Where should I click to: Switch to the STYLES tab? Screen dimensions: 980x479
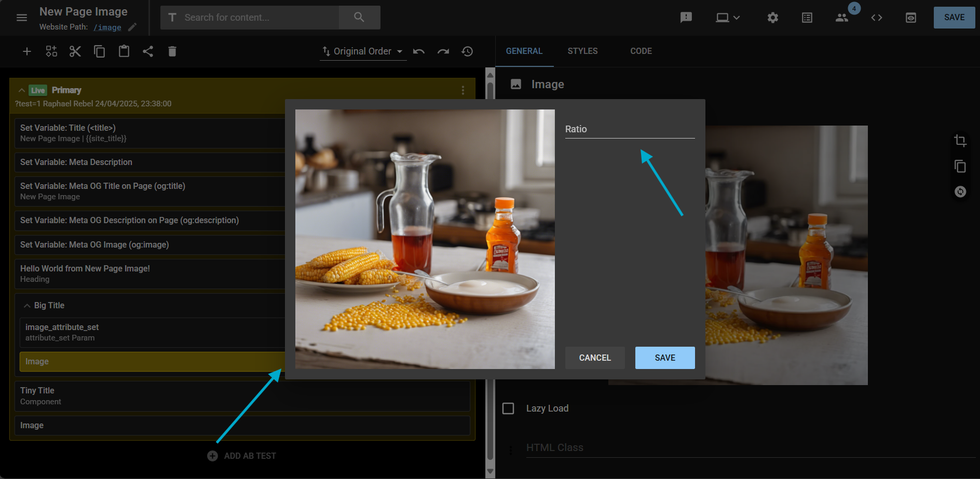tap(582, 51)
